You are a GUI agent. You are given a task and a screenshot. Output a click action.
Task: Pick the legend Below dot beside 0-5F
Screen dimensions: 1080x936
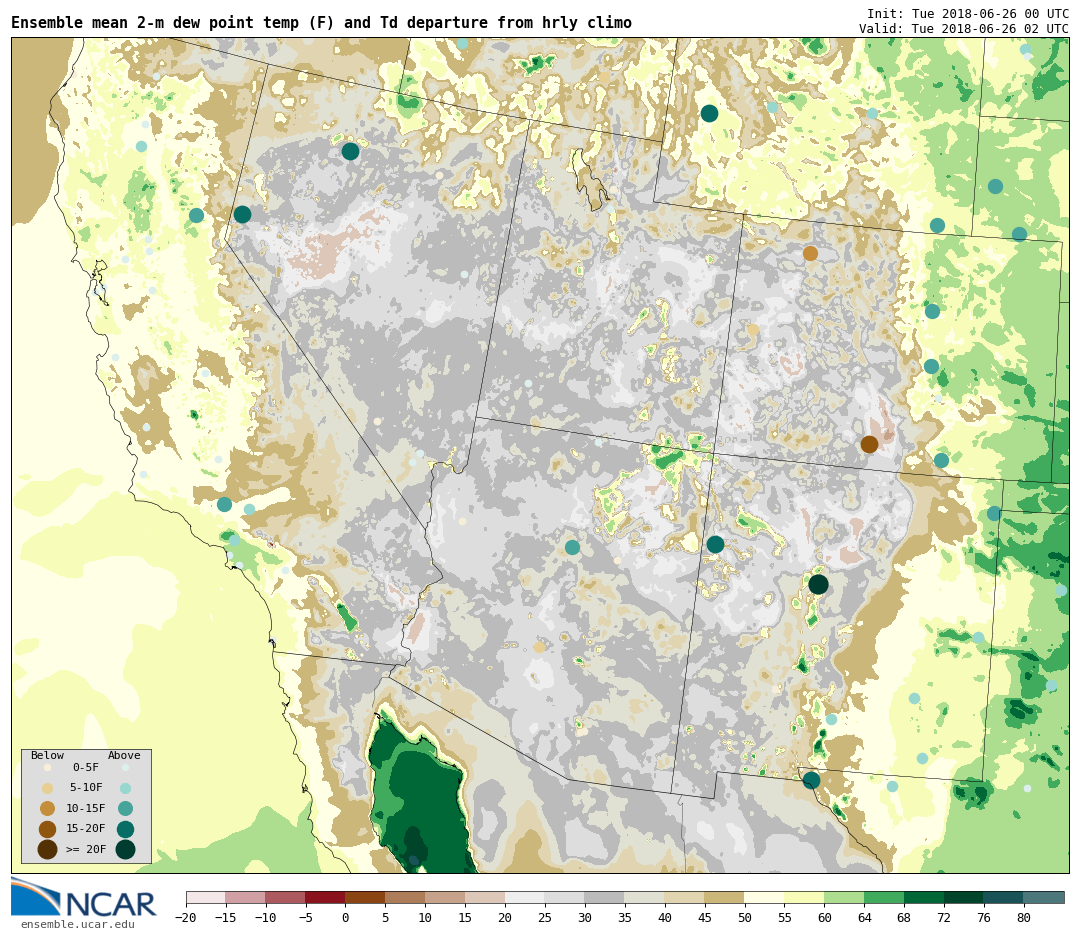coord(48,767)
